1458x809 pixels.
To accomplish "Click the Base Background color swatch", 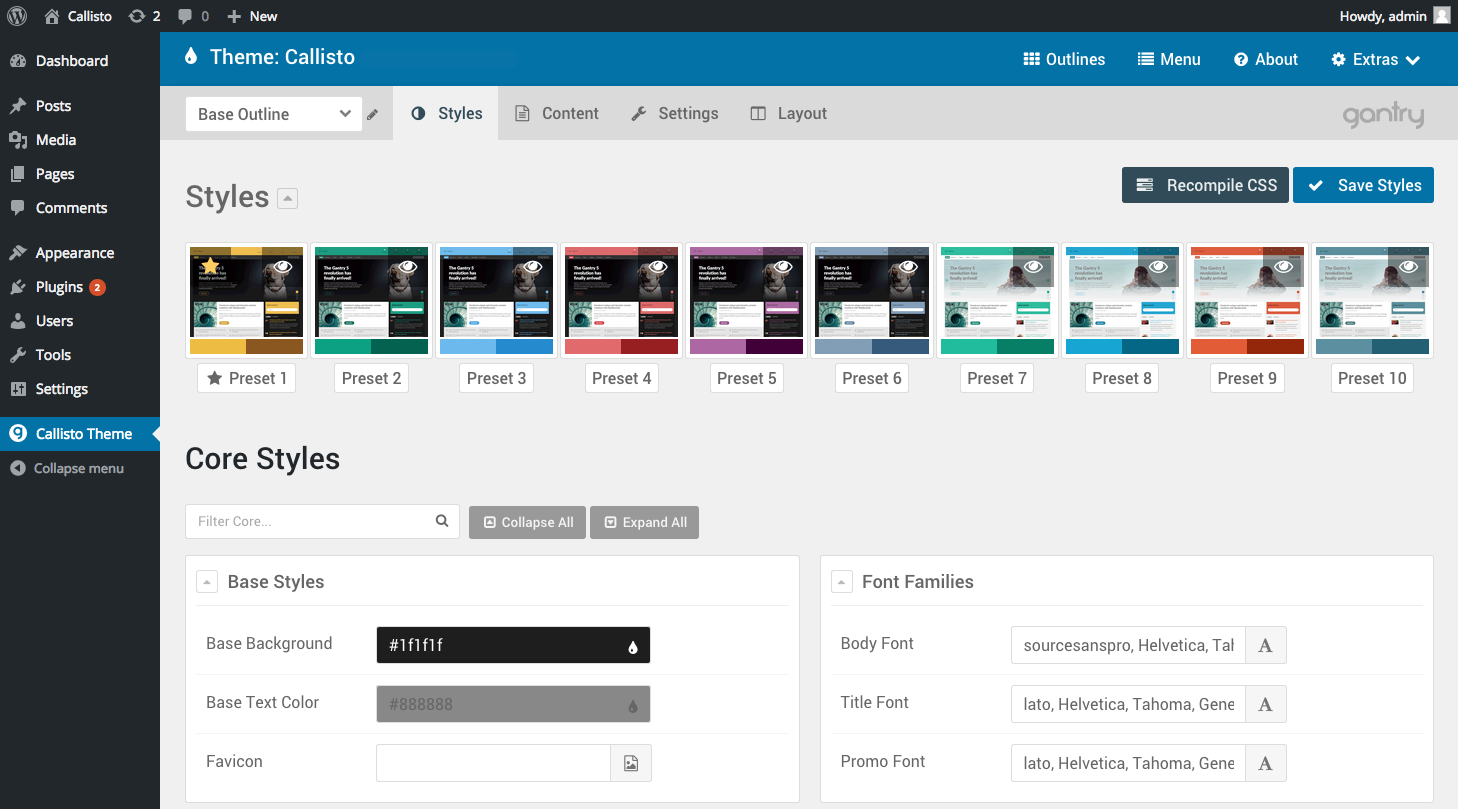I will coord(513,645).
